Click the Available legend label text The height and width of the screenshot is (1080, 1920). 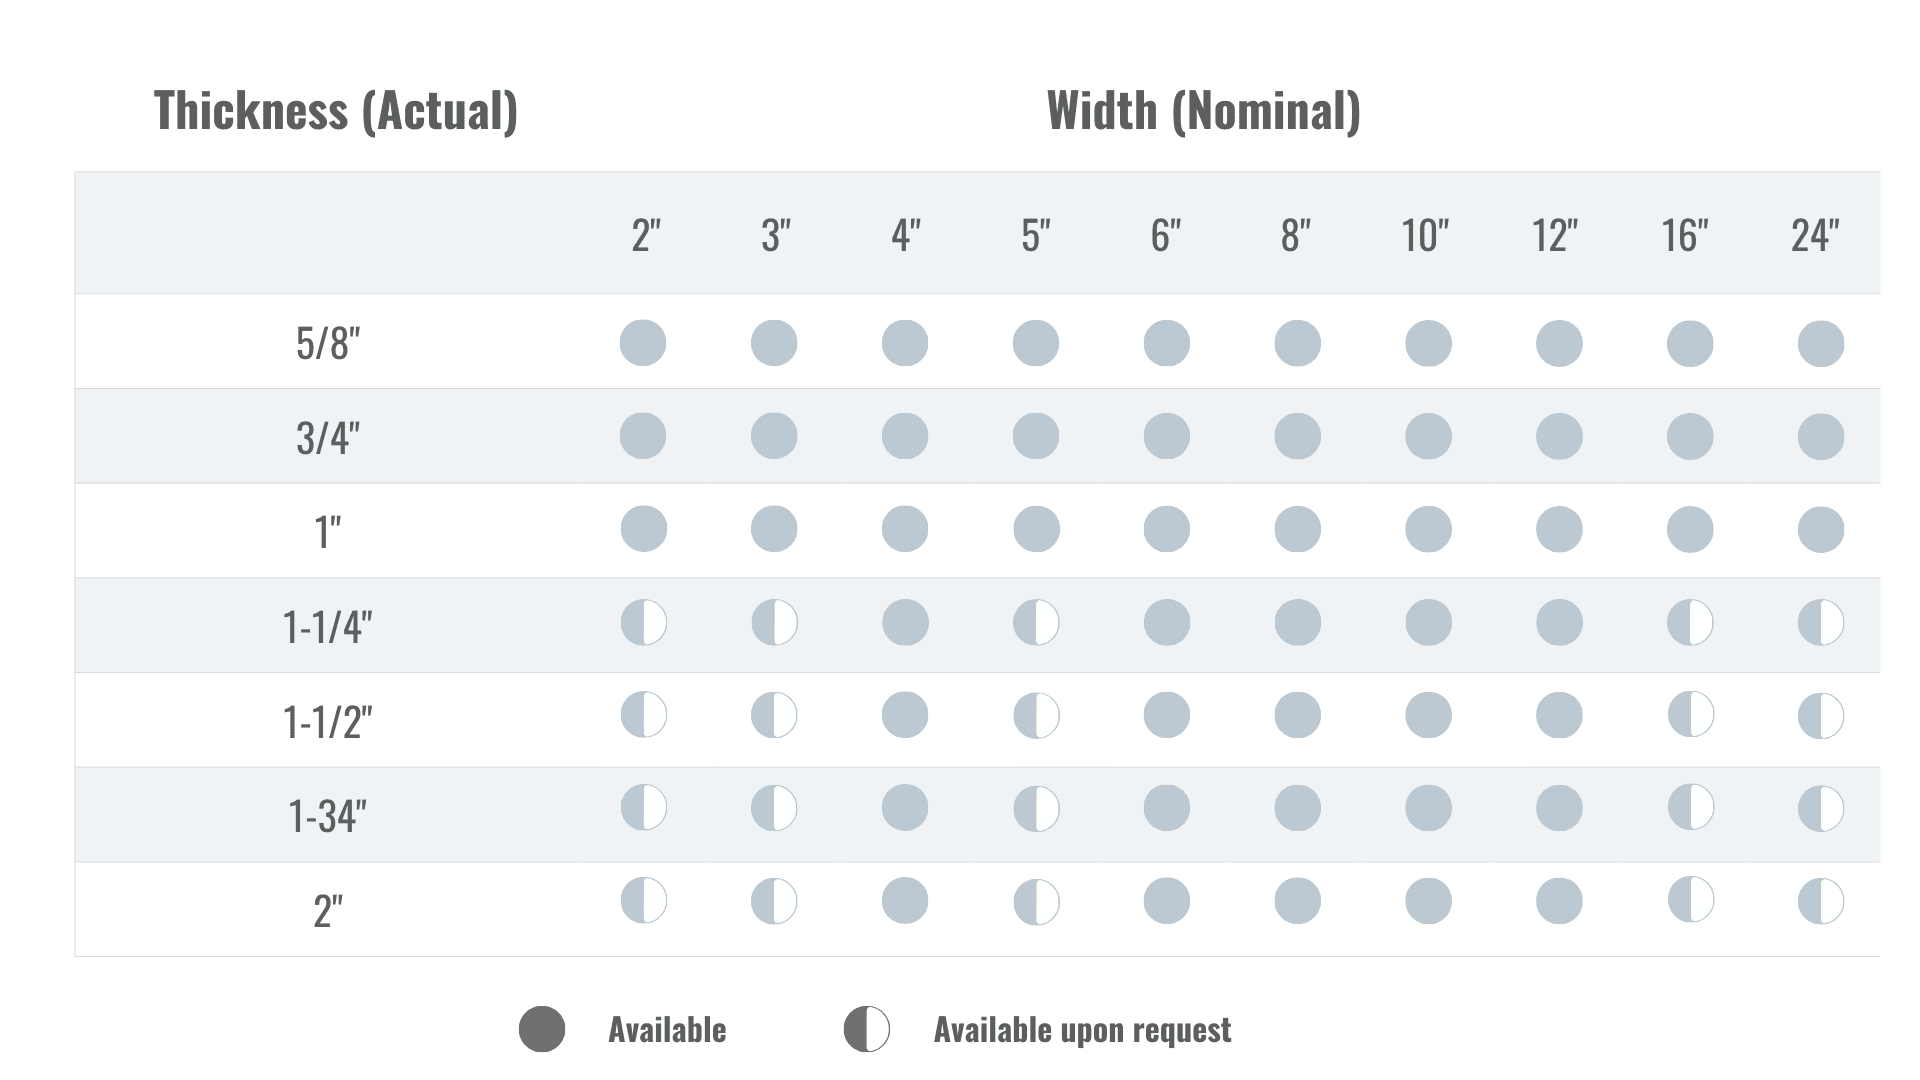click(x=667, y=1030)
